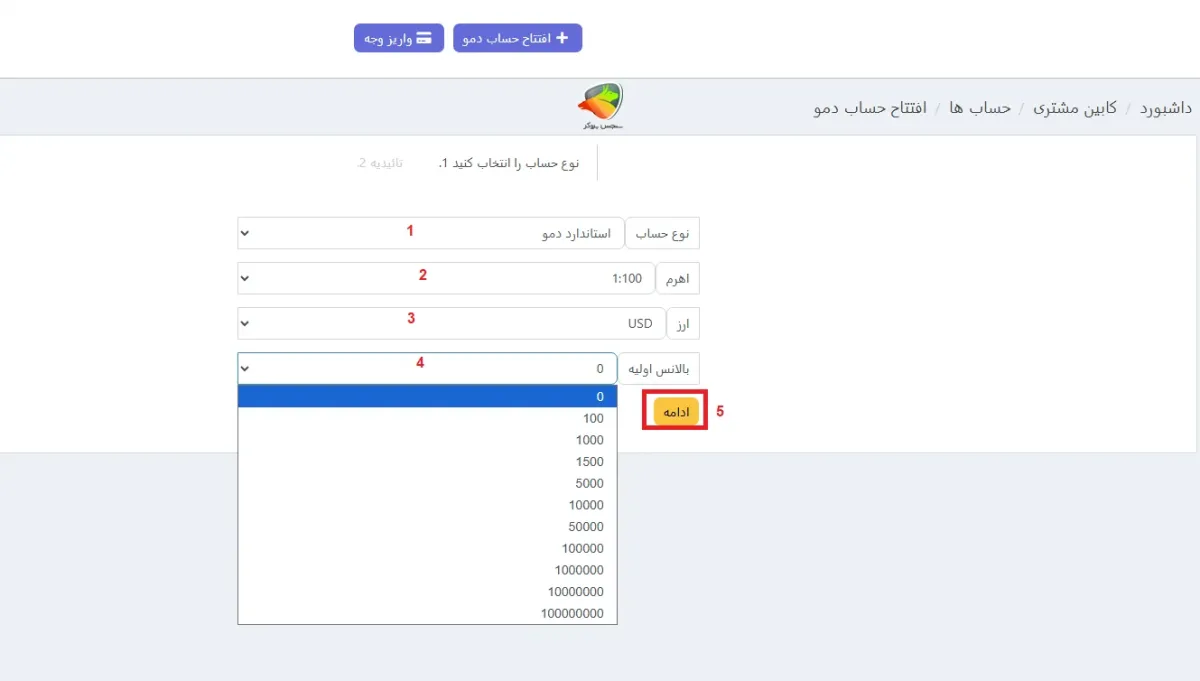Select balance option 10000
The width and height of the screenshot is (1200, 681).
click(x=427, y=505)
